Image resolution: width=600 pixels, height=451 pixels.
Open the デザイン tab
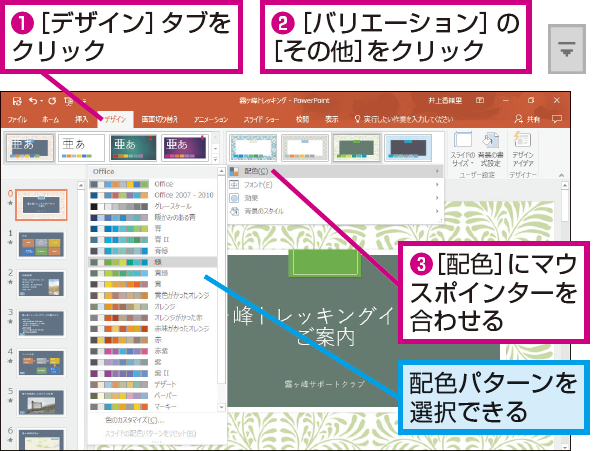click(116, 118)
